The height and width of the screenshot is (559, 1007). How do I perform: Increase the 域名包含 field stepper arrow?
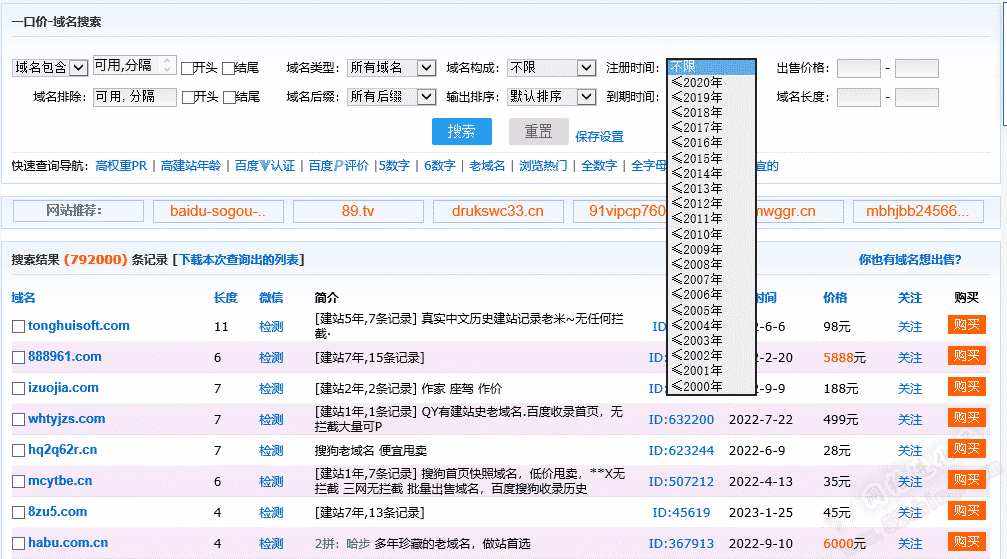click(x=168, y=60)
